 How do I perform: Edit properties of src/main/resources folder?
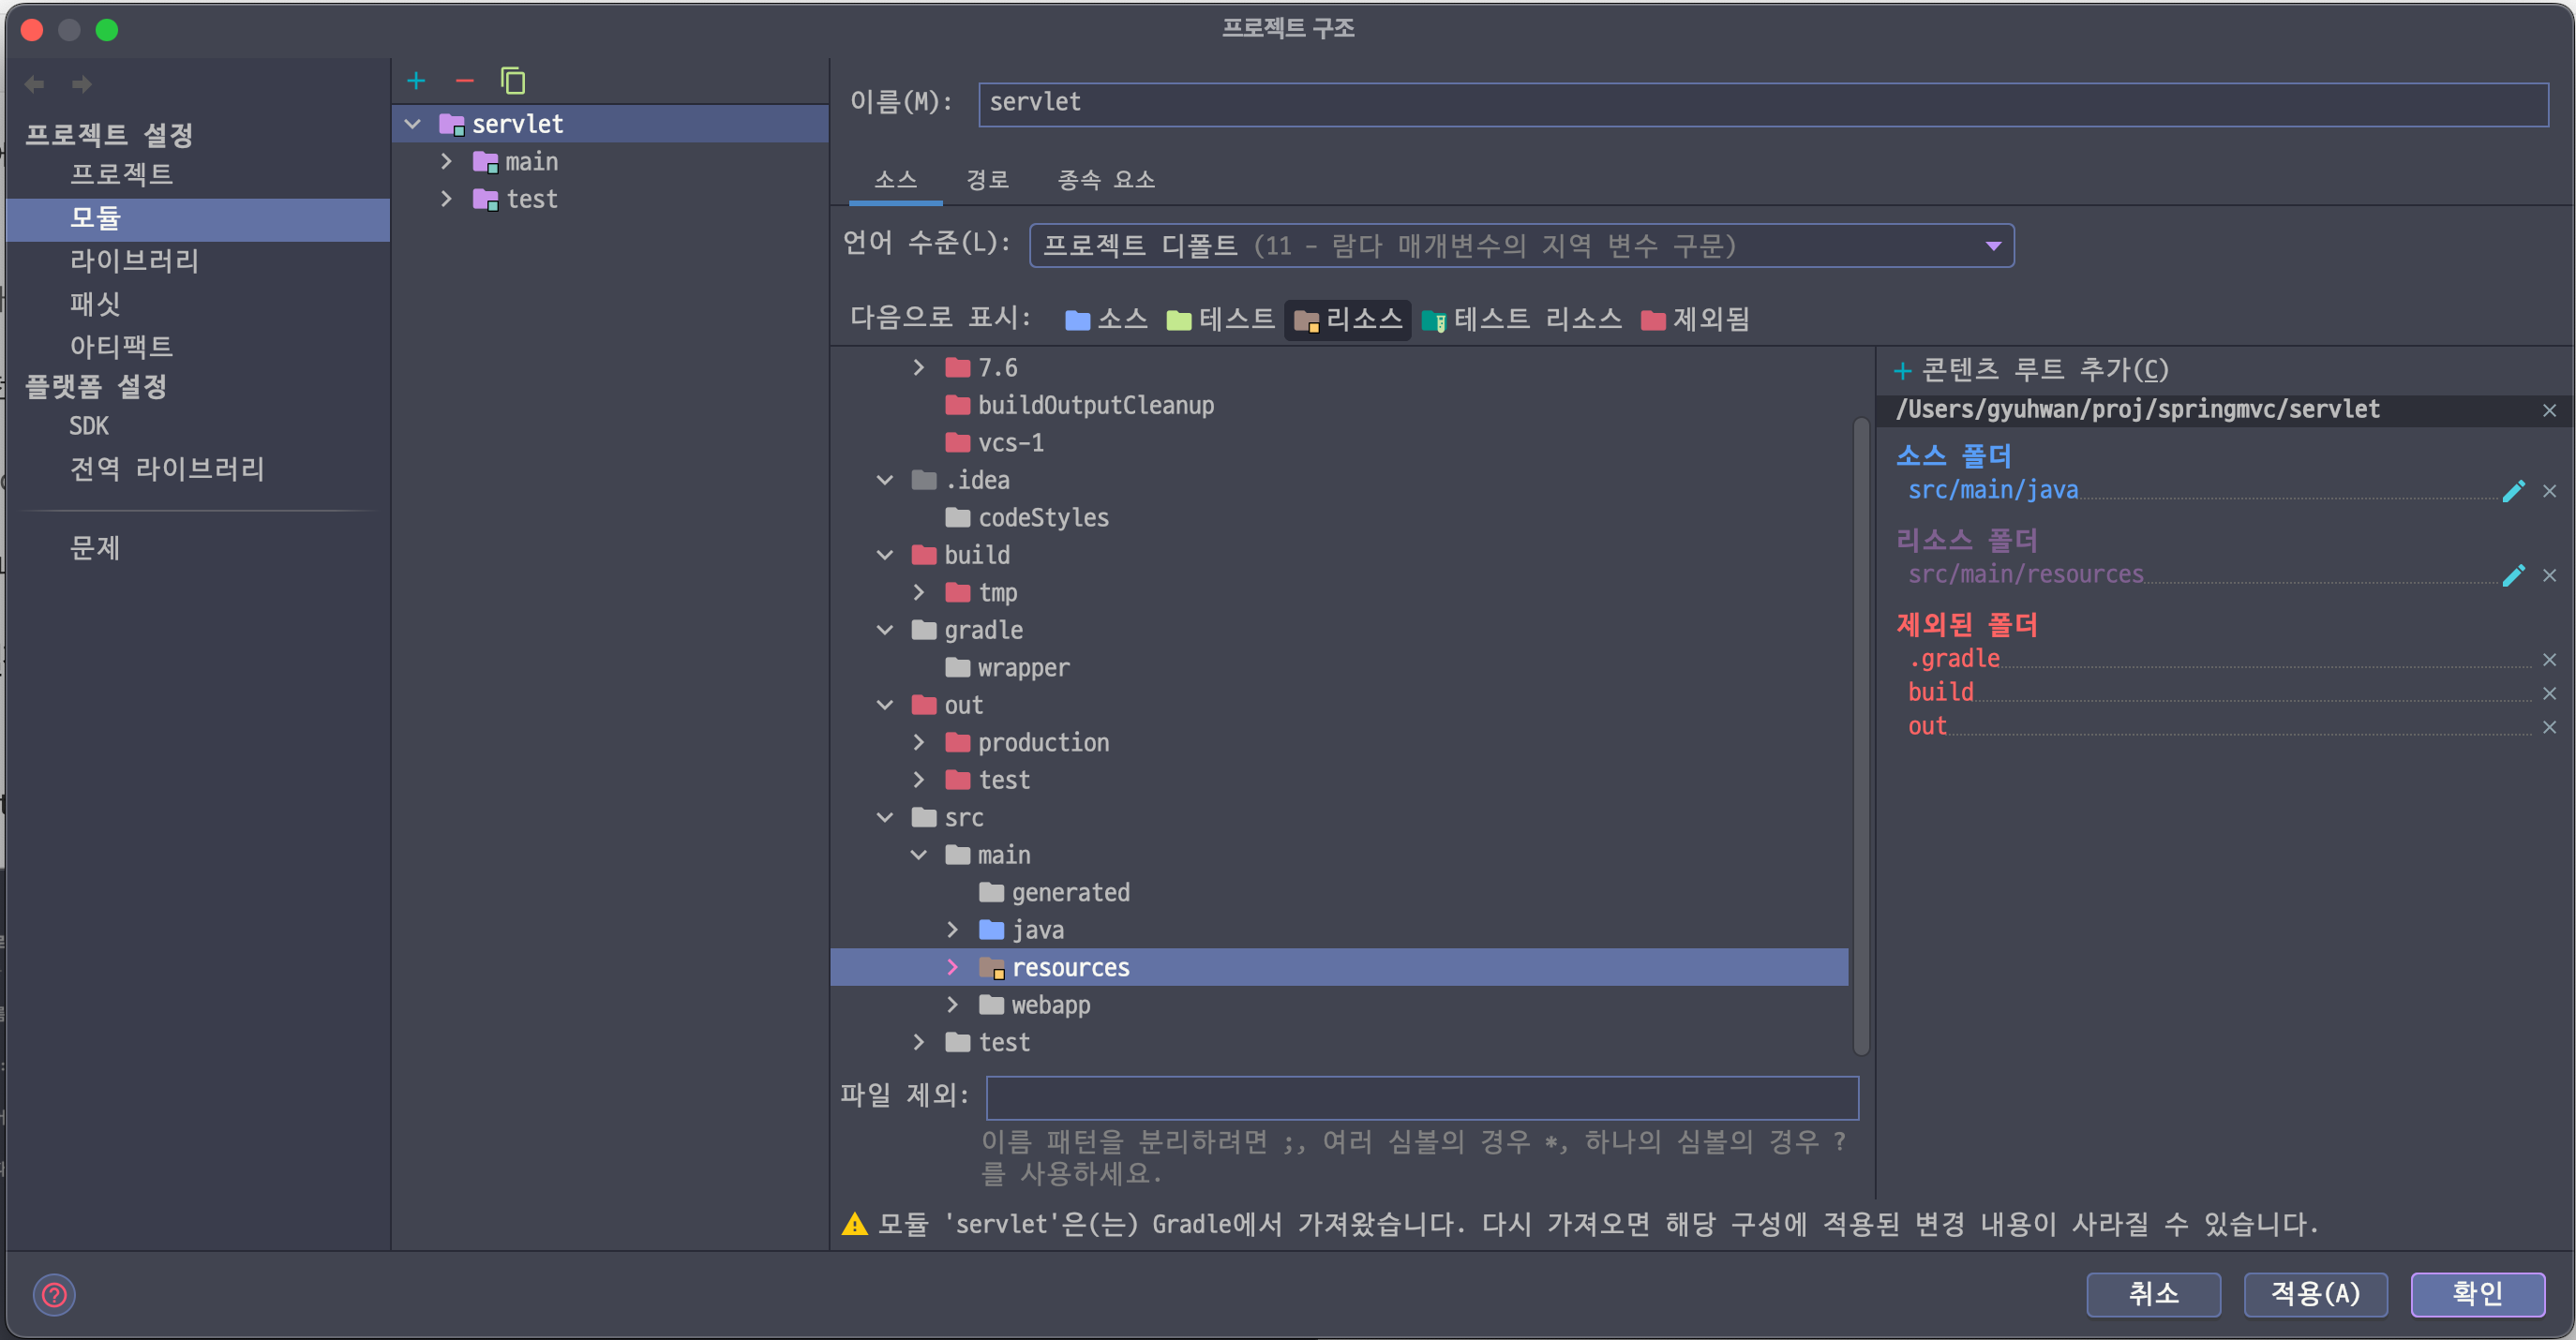2513,575
